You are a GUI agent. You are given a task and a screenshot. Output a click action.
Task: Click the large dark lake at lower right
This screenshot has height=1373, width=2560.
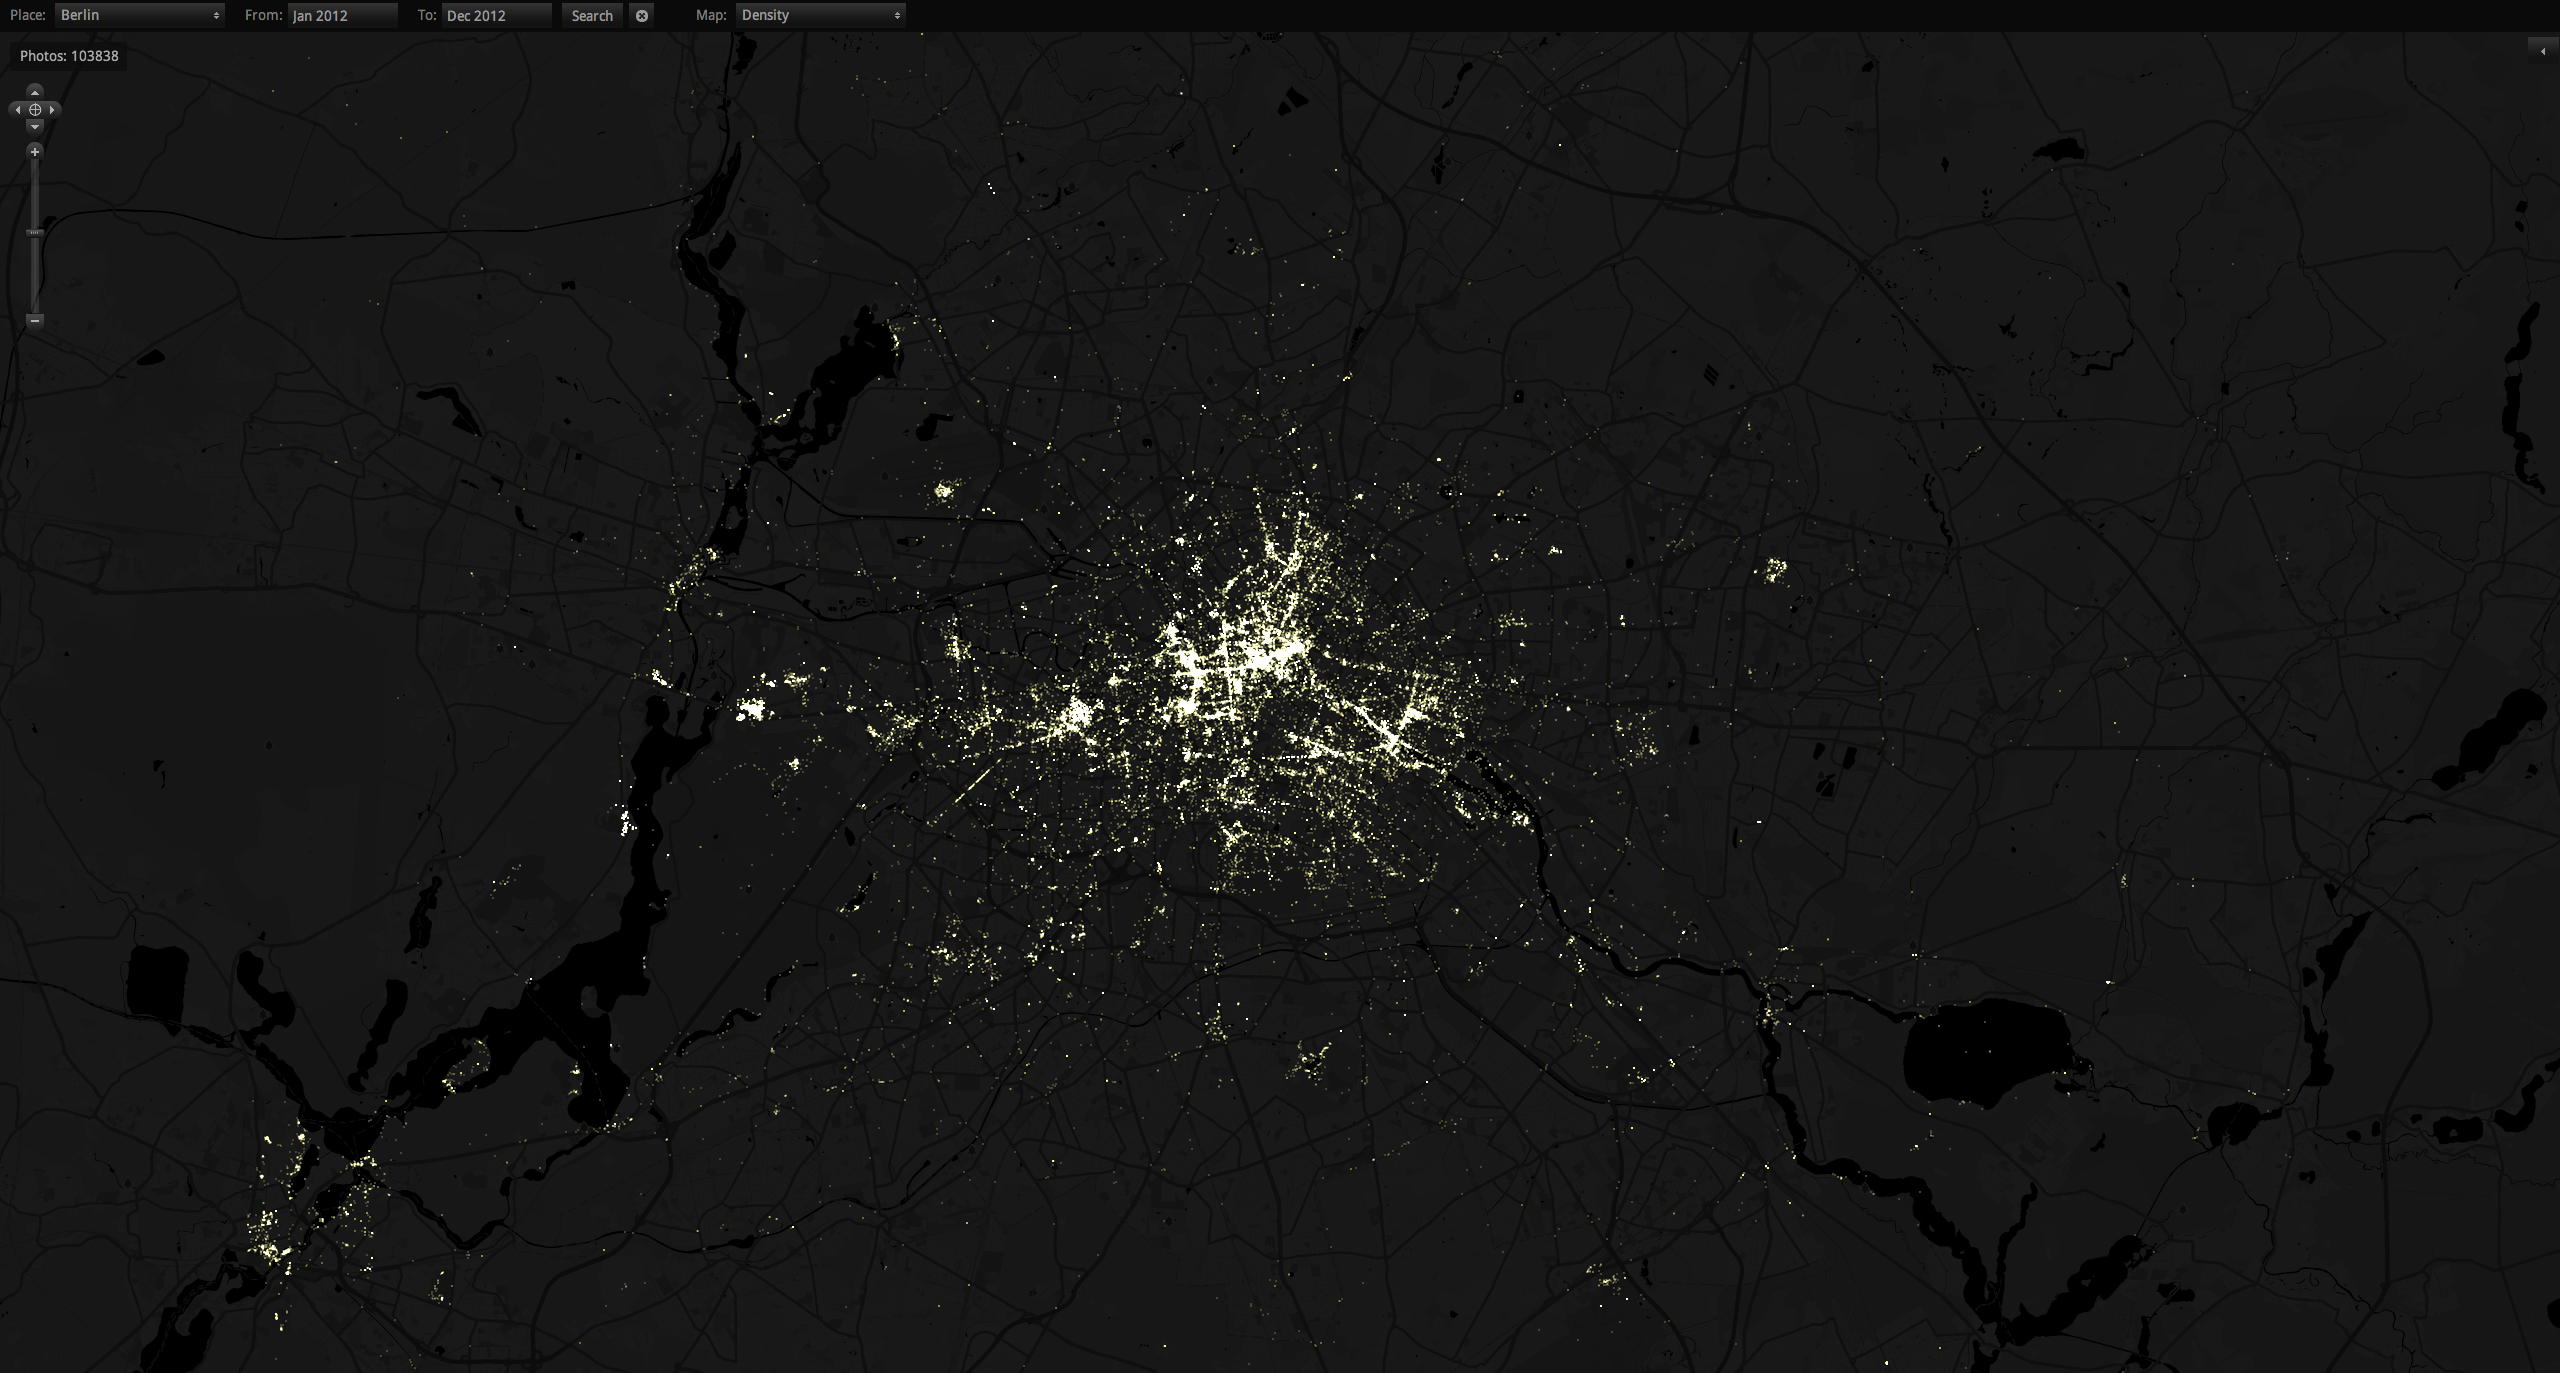1985,1050
